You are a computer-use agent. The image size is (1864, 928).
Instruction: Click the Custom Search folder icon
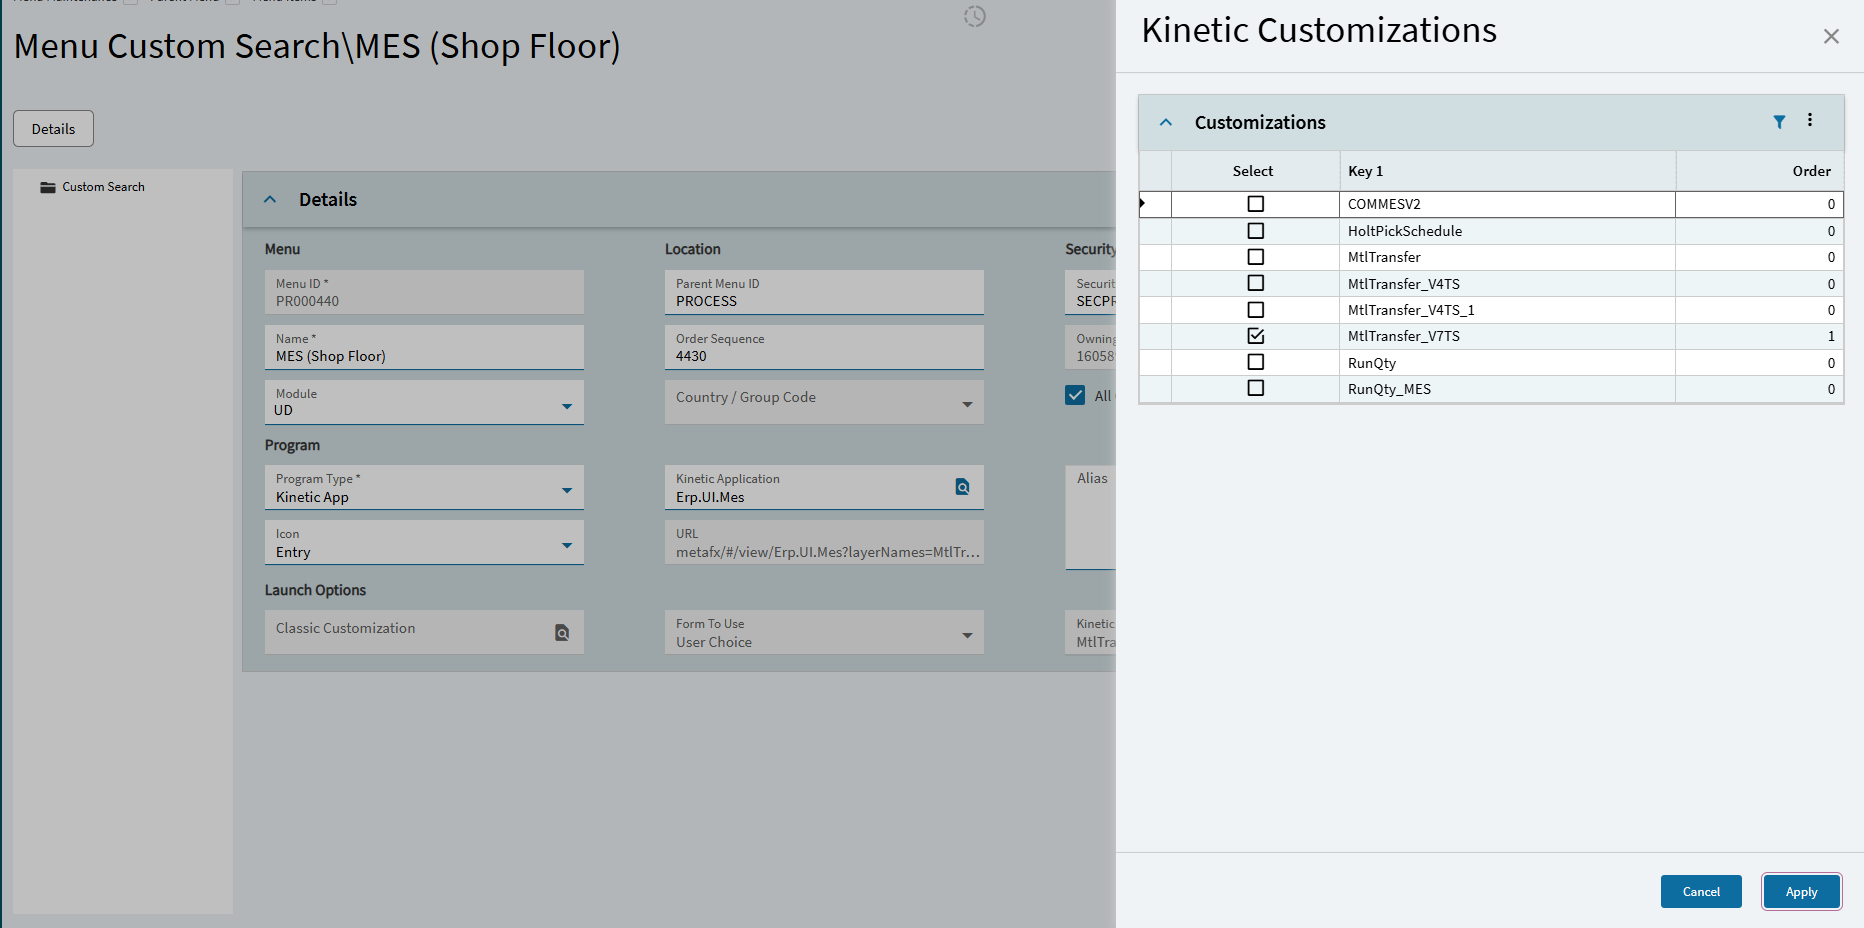[48, 187]
